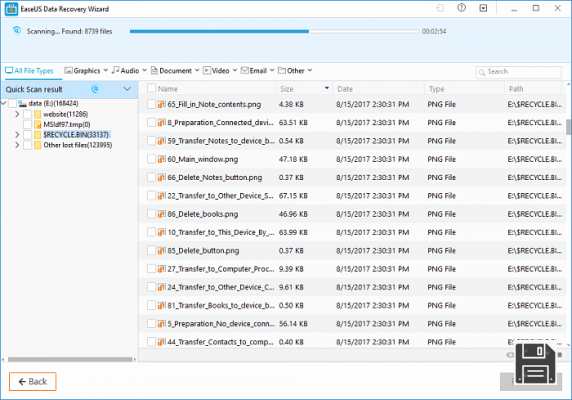Click the Quick Scan result refresh icon
The width and height of the screenshot is (572, 400).
(95, 89)
